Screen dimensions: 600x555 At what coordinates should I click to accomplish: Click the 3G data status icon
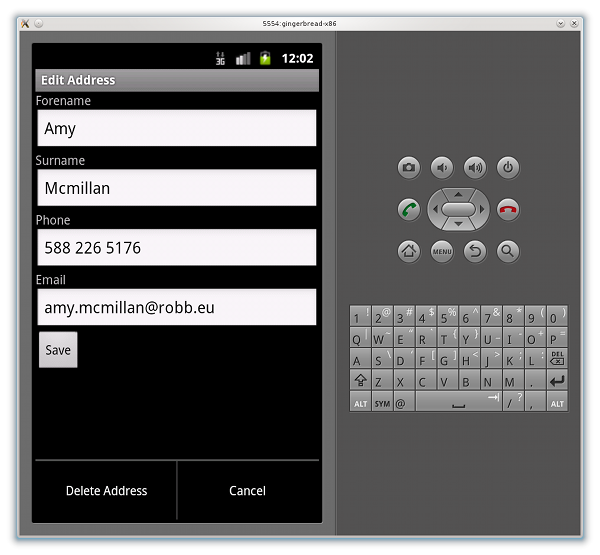pos(220,58)
